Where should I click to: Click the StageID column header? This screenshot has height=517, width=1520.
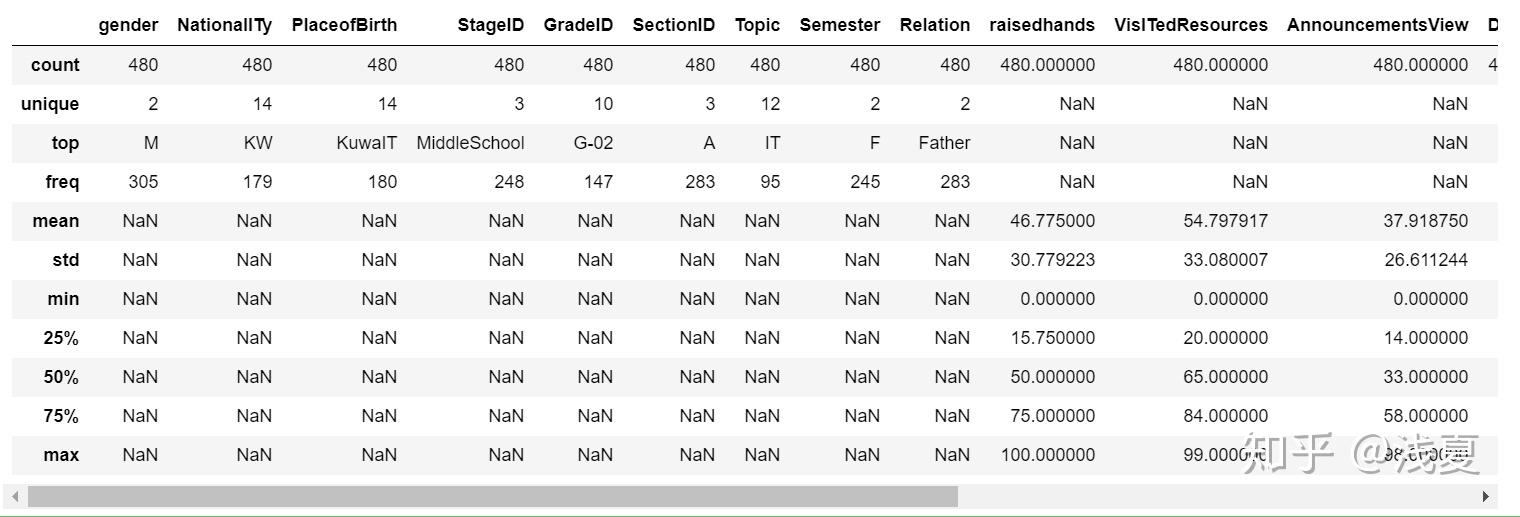(490, 25)
